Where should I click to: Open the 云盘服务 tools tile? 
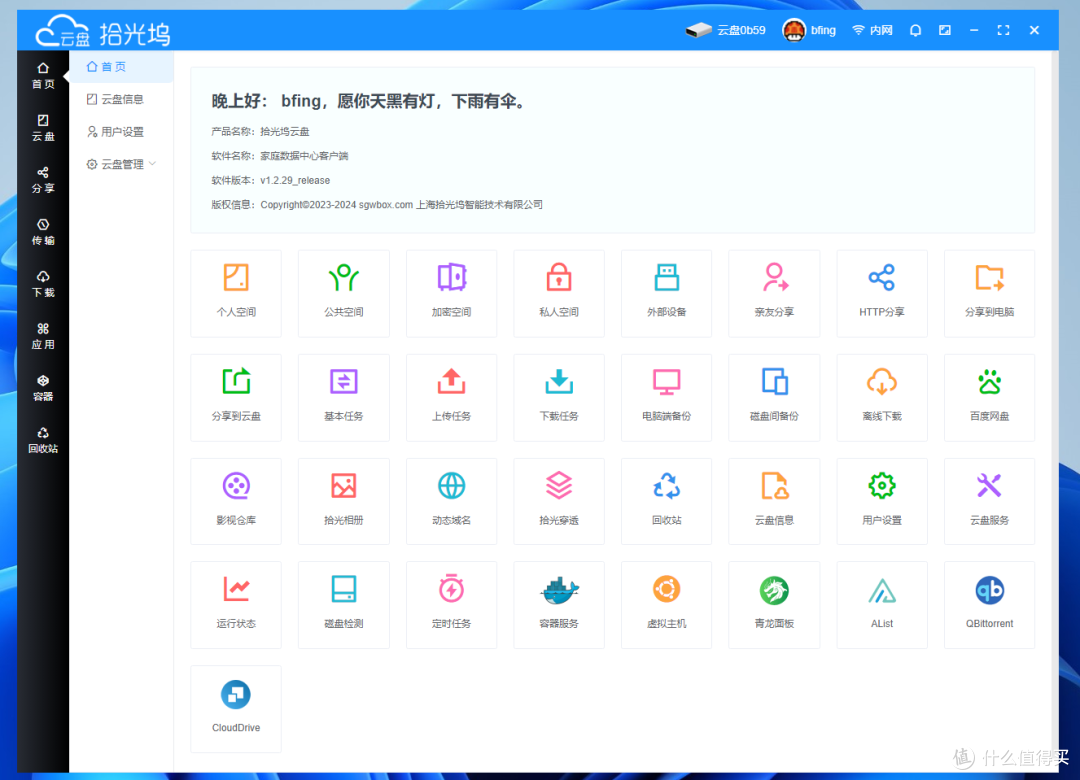(989, 501)
